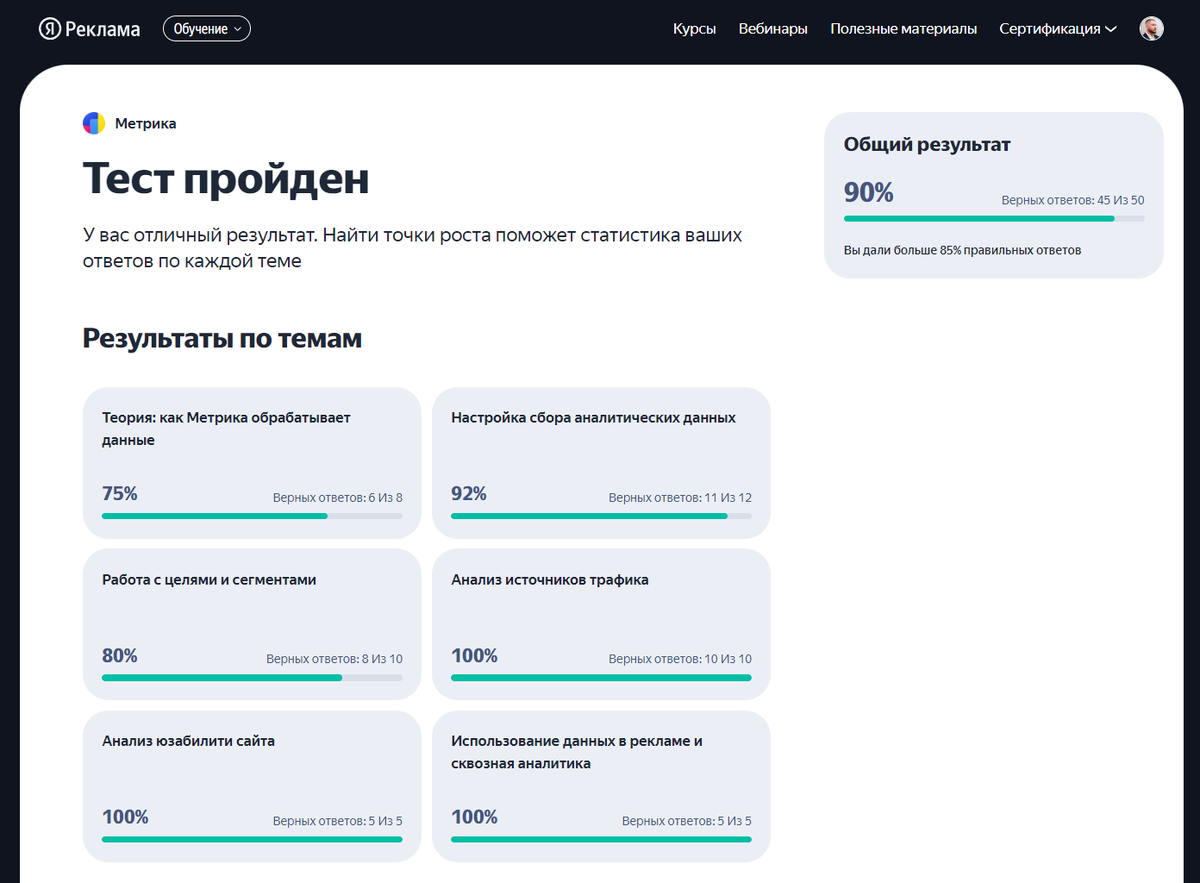Click the progress bar under Анализ источников трафика
Image resolution: width=1200 pixels, height=883 pixels.
pos(601,677)
